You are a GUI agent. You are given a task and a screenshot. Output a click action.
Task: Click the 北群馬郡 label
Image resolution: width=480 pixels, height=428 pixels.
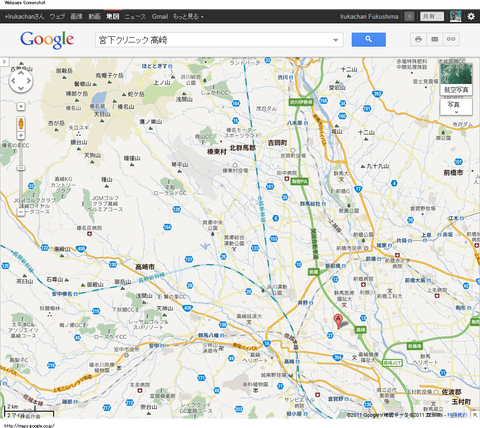click(x=243, y=148)
